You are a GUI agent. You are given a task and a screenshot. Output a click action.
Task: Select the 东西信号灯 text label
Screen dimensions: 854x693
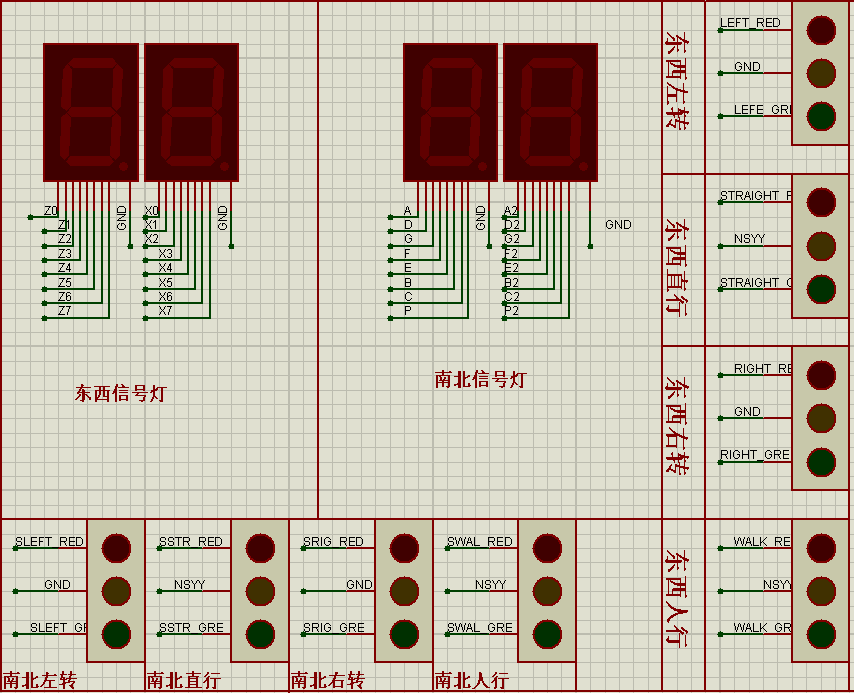[x=120, y=393]
